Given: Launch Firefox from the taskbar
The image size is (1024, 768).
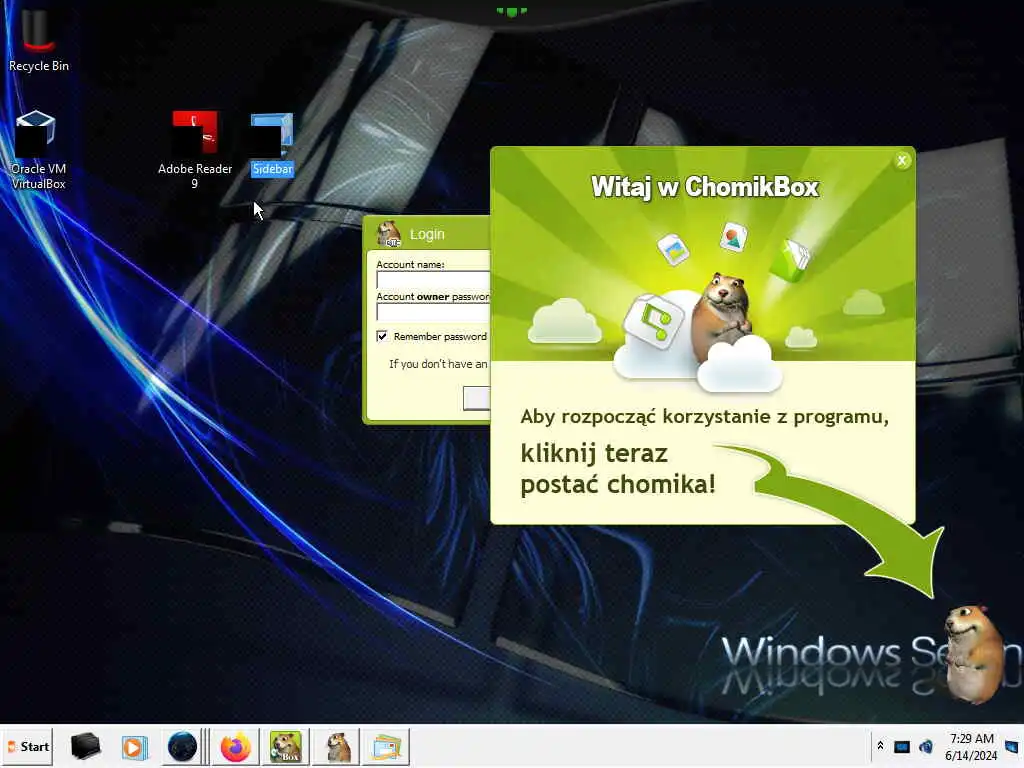Looking at the screenshot, I should pyautogui.click(x=236, y=746).
